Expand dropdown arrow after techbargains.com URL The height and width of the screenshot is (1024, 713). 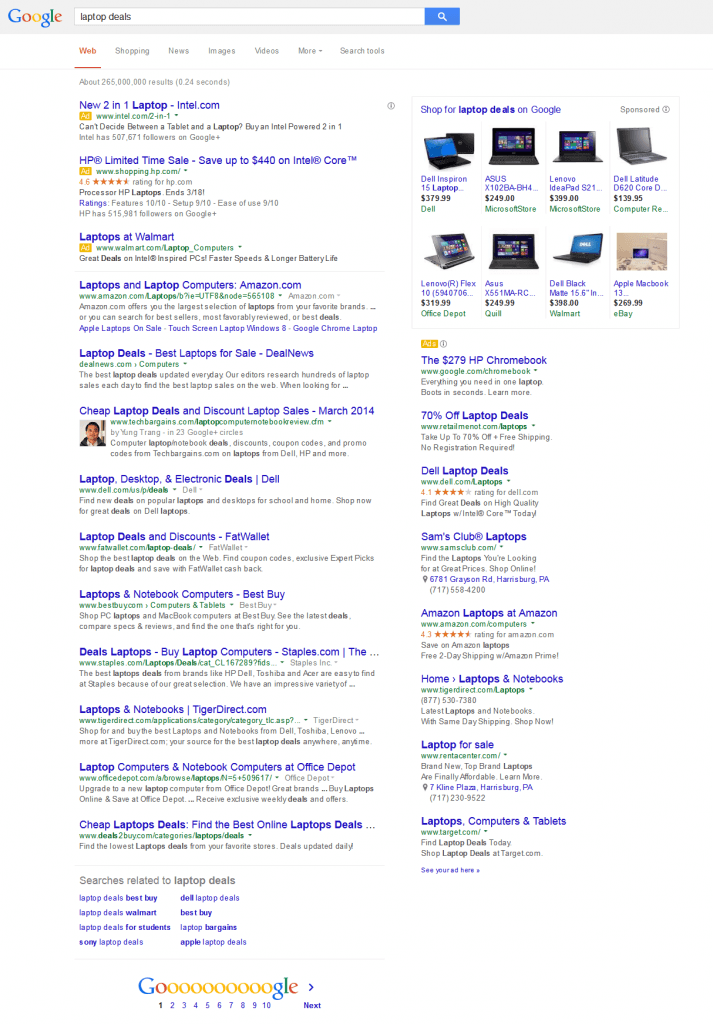click(330, 422)
